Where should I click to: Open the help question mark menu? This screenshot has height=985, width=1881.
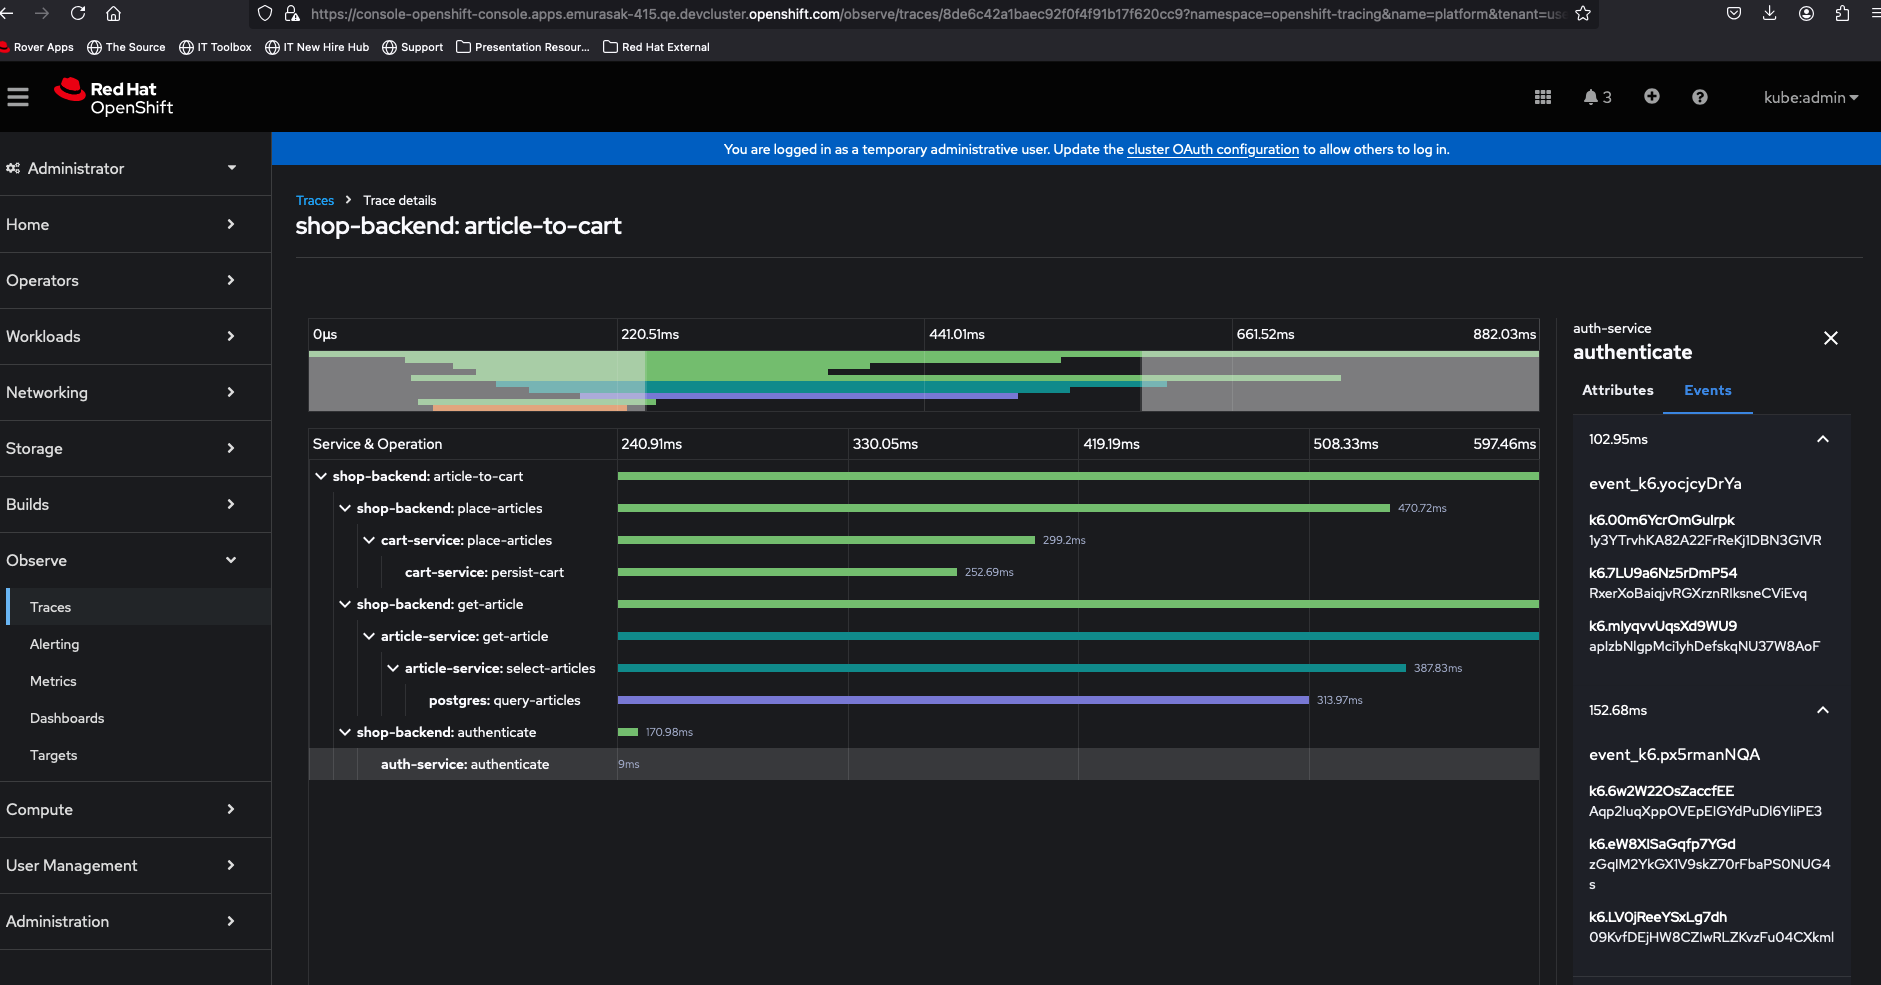tap(1700, 97)
